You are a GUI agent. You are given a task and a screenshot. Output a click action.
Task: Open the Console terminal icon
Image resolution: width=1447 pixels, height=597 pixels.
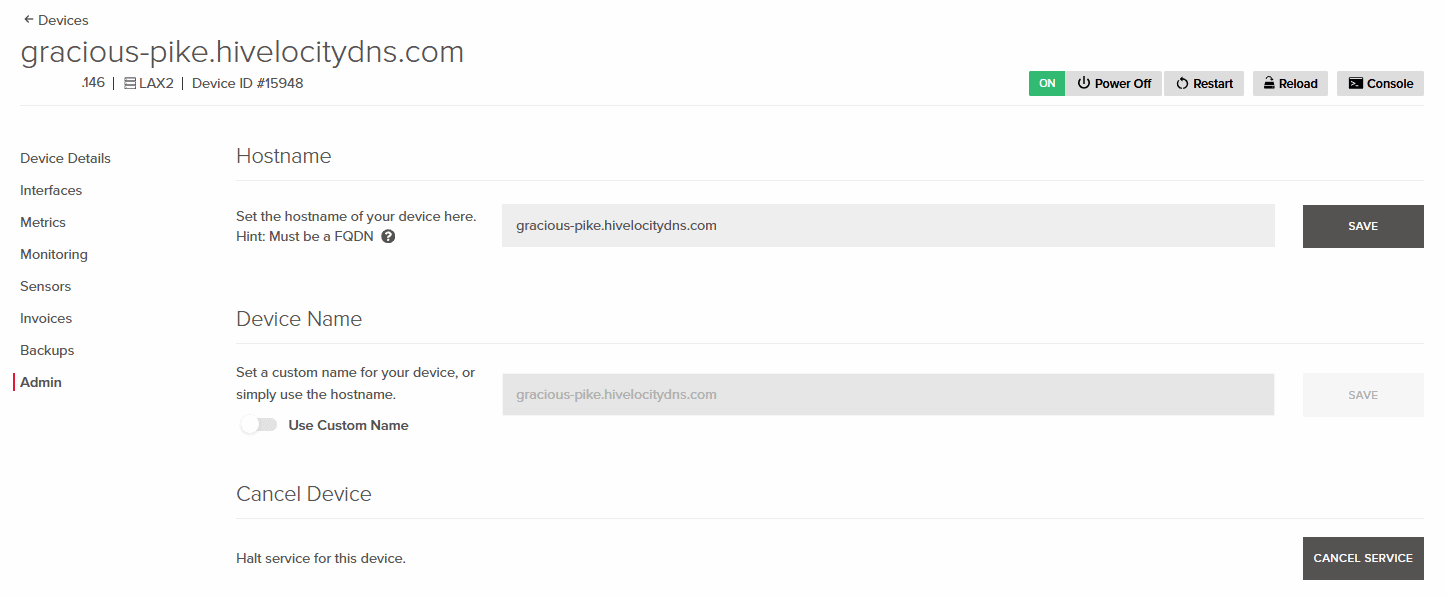click(1355, 84)
